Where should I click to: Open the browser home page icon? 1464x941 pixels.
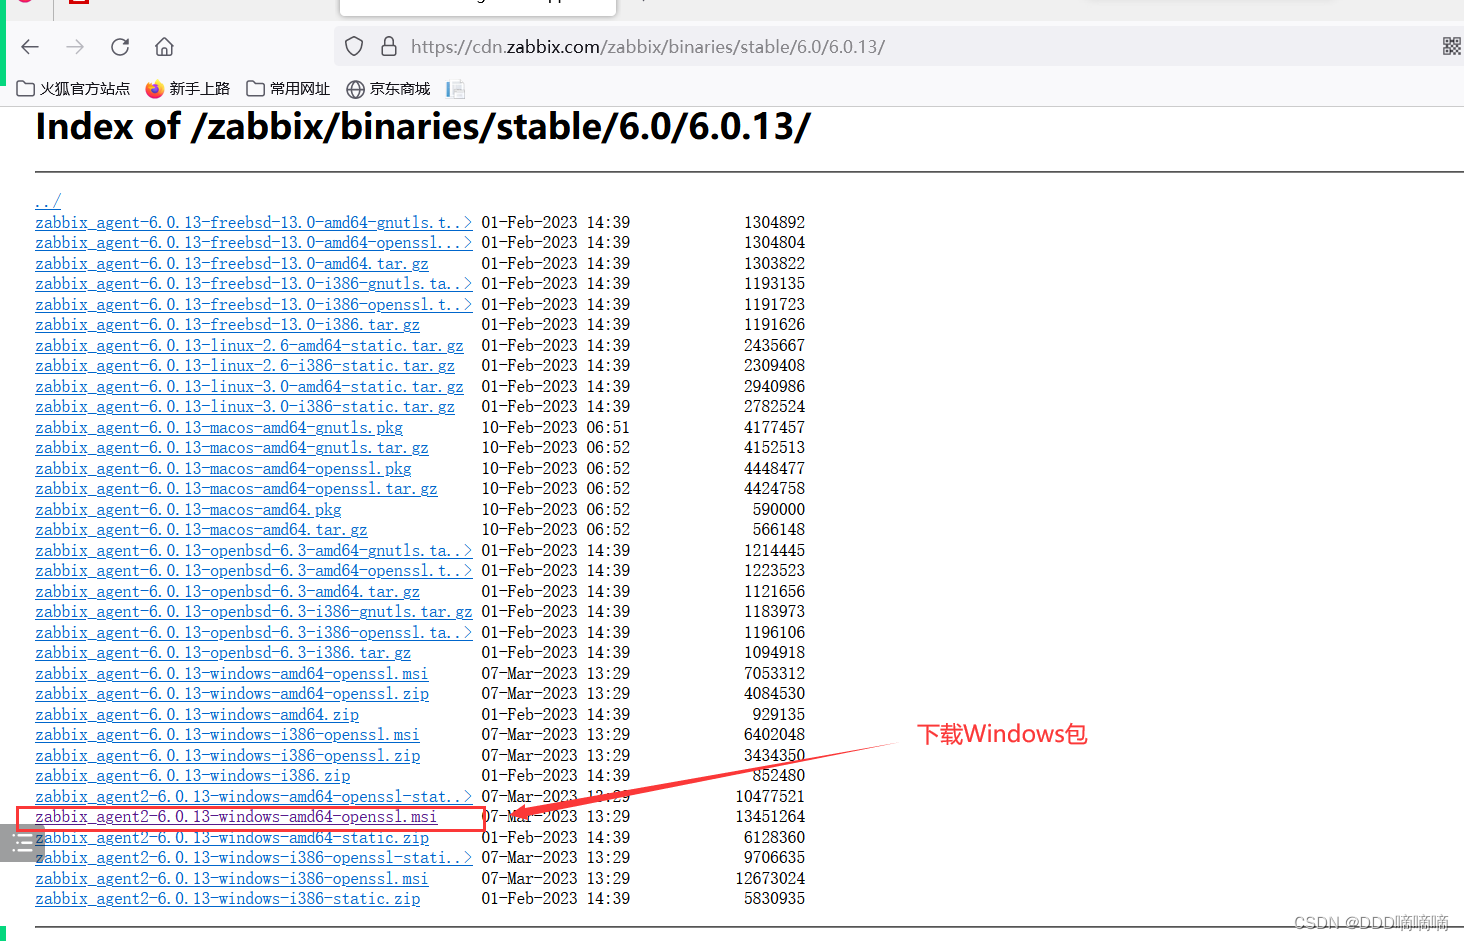point(164,47)
